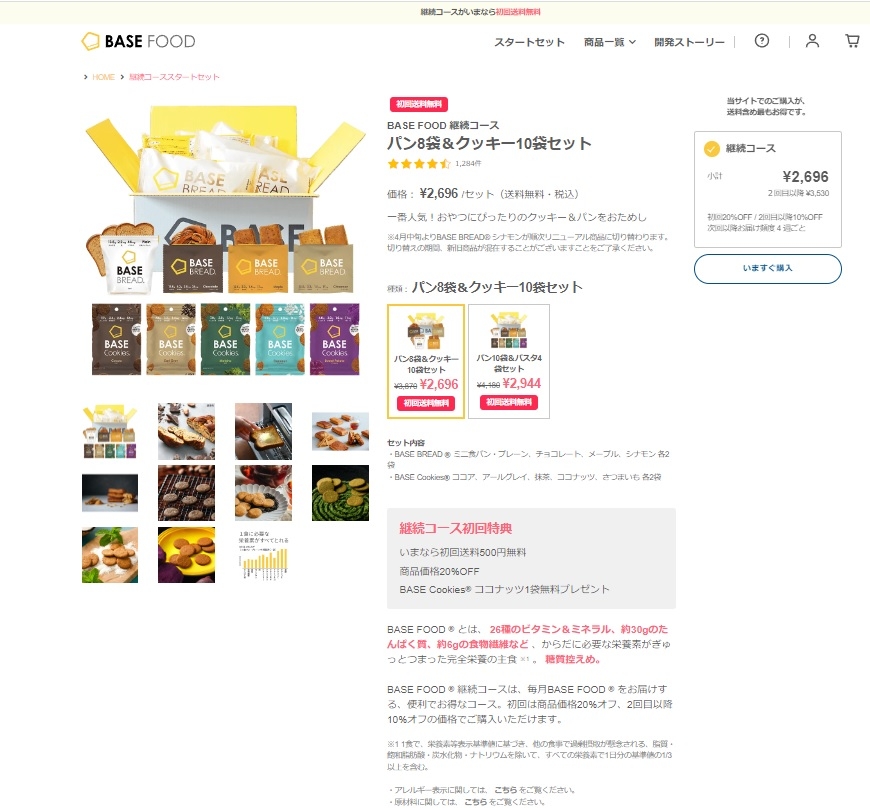Open the account user icon
Image resolution: width=870 pixels, height=808 pixels.
tap(812, 41)
